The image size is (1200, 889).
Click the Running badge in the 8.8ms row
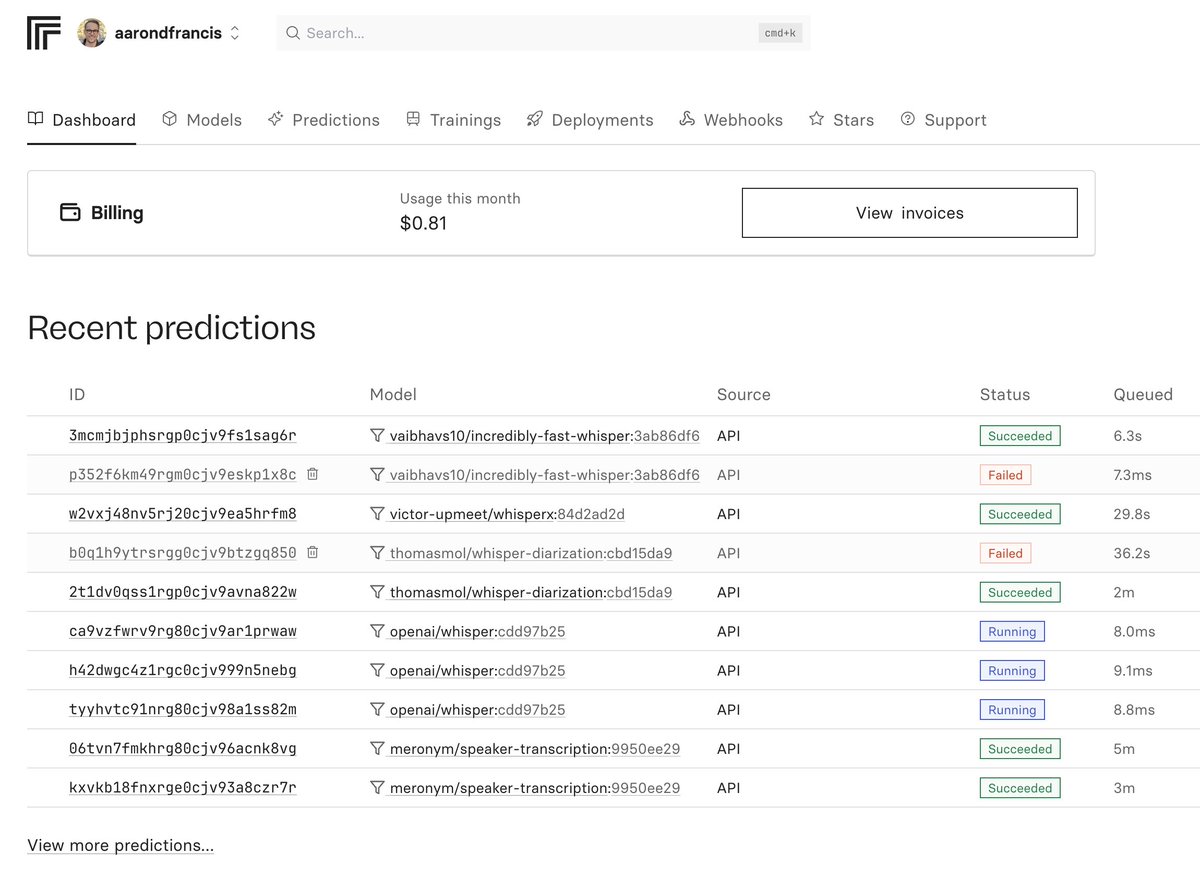pos(1012,710)
